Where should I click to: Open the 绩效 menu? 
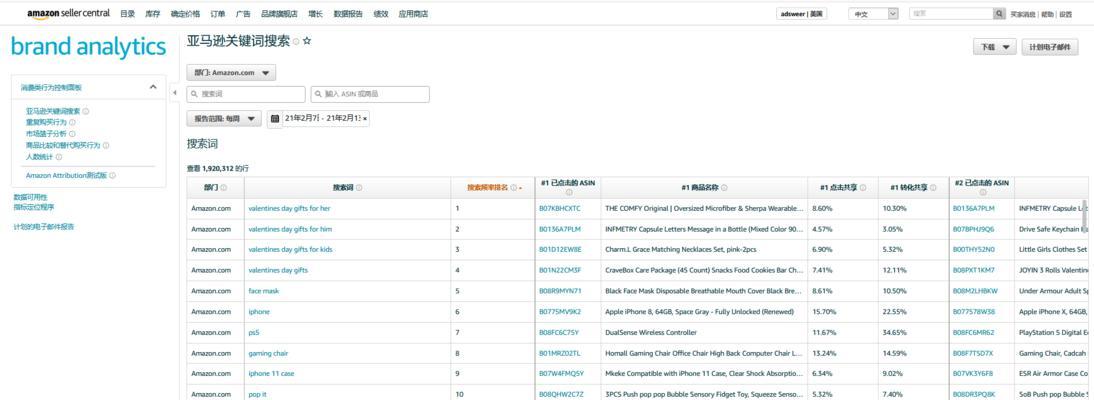coord(381,14)
